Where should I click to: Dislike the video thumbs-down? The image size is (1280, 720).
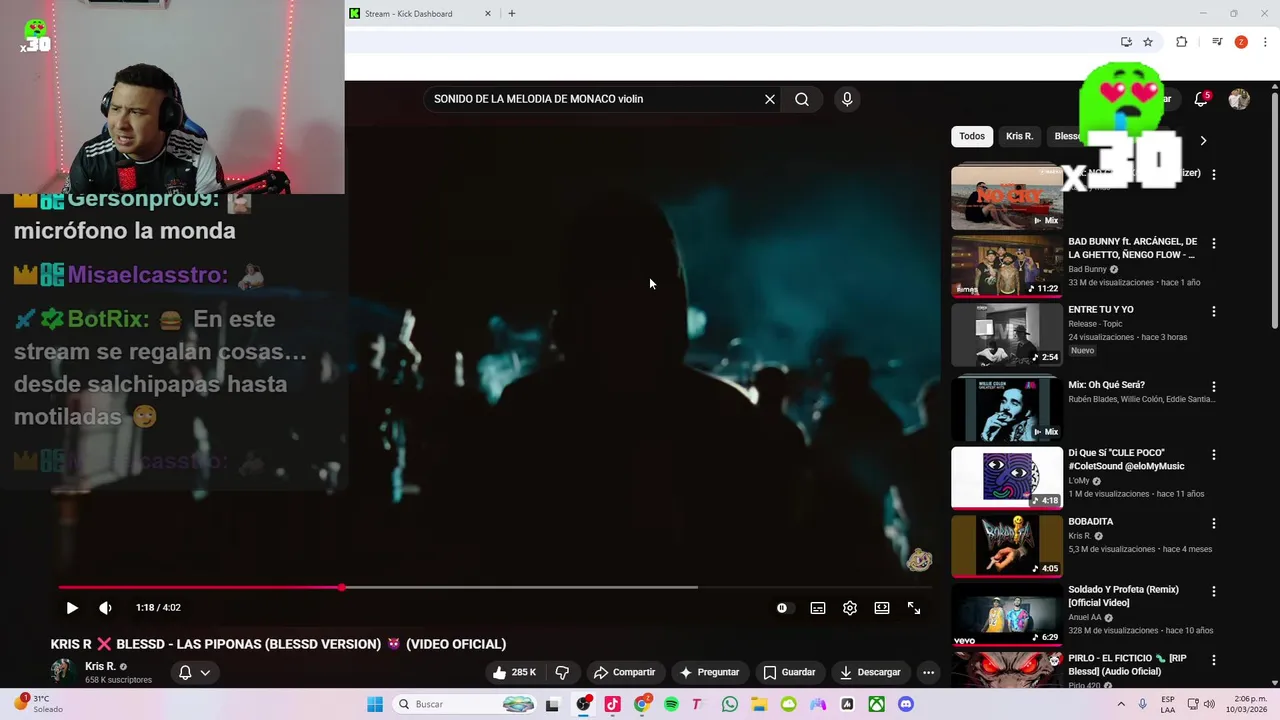(x=562, y=672)
